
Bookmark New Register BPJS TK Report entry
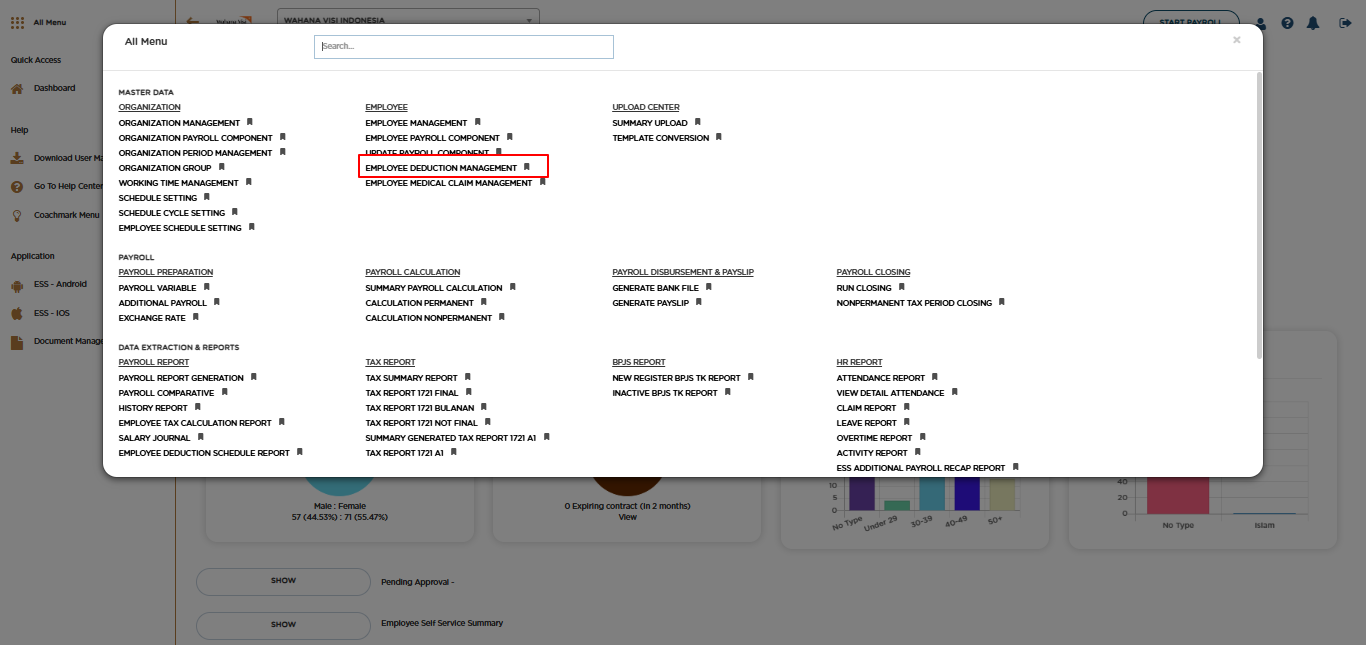pyautogui.click(x=751, y=377)
